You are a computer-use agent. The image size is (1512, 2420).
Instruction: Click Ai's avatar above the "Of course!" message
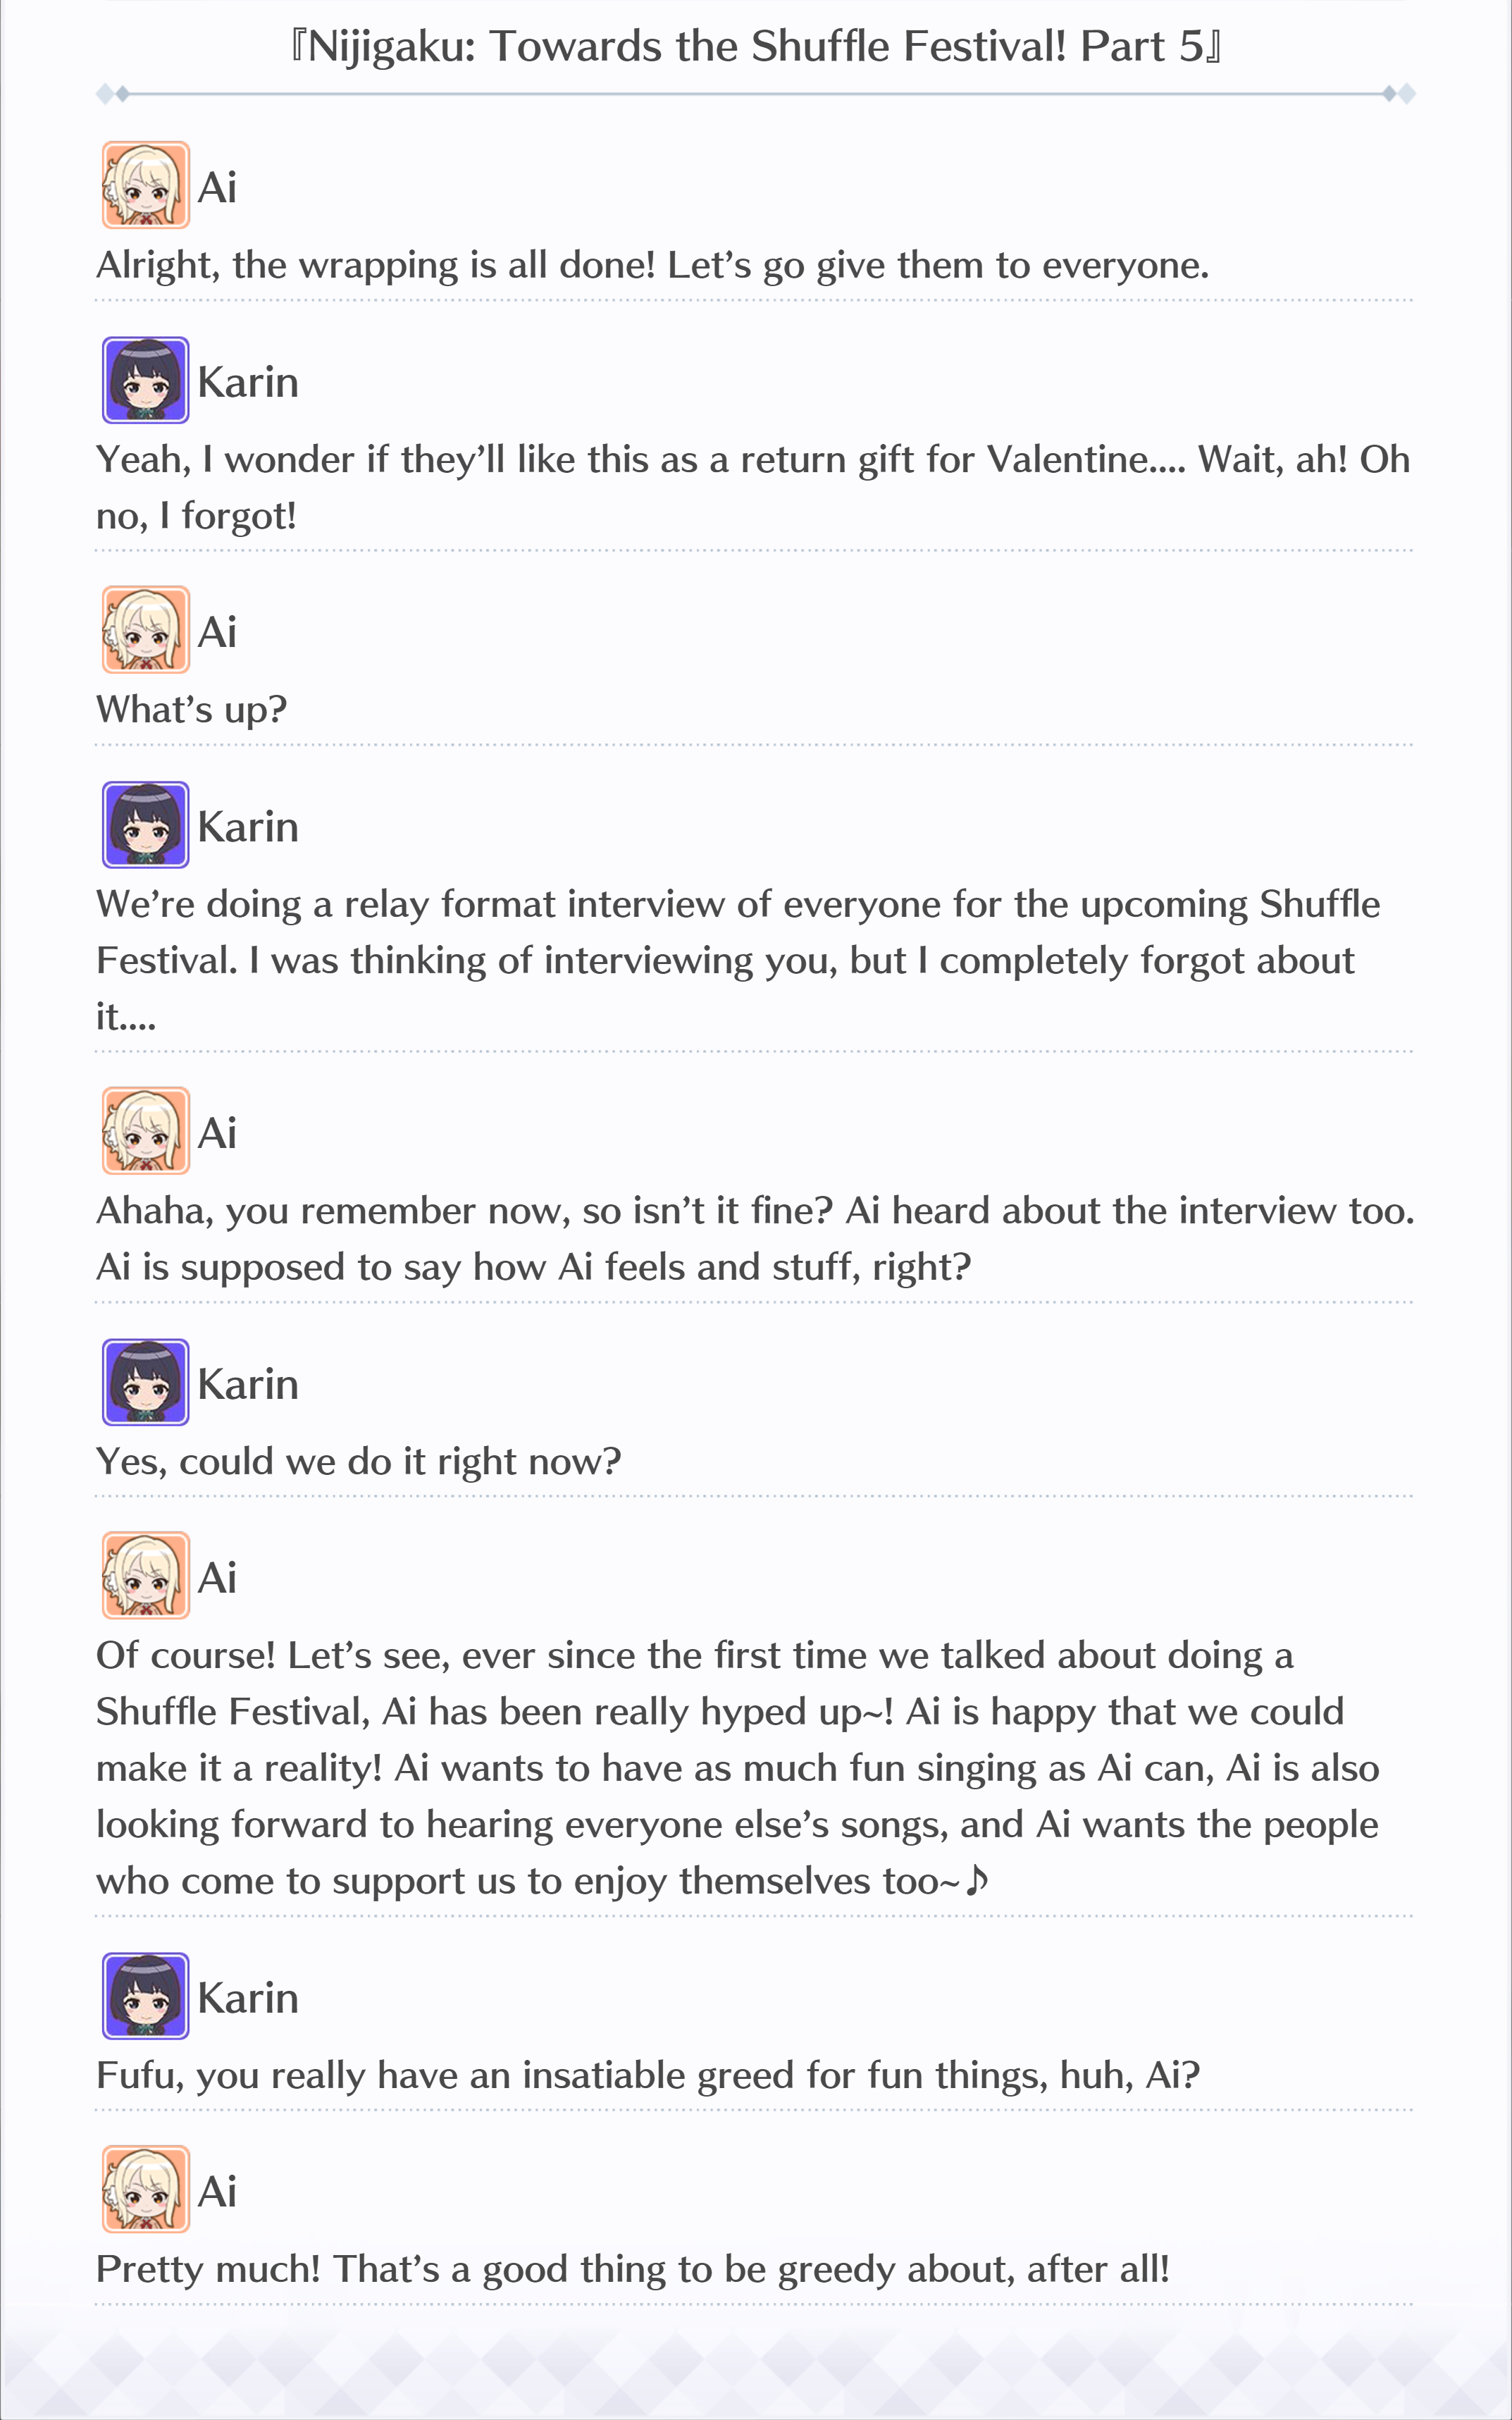pyautogui.click(x=145, y=1575)
